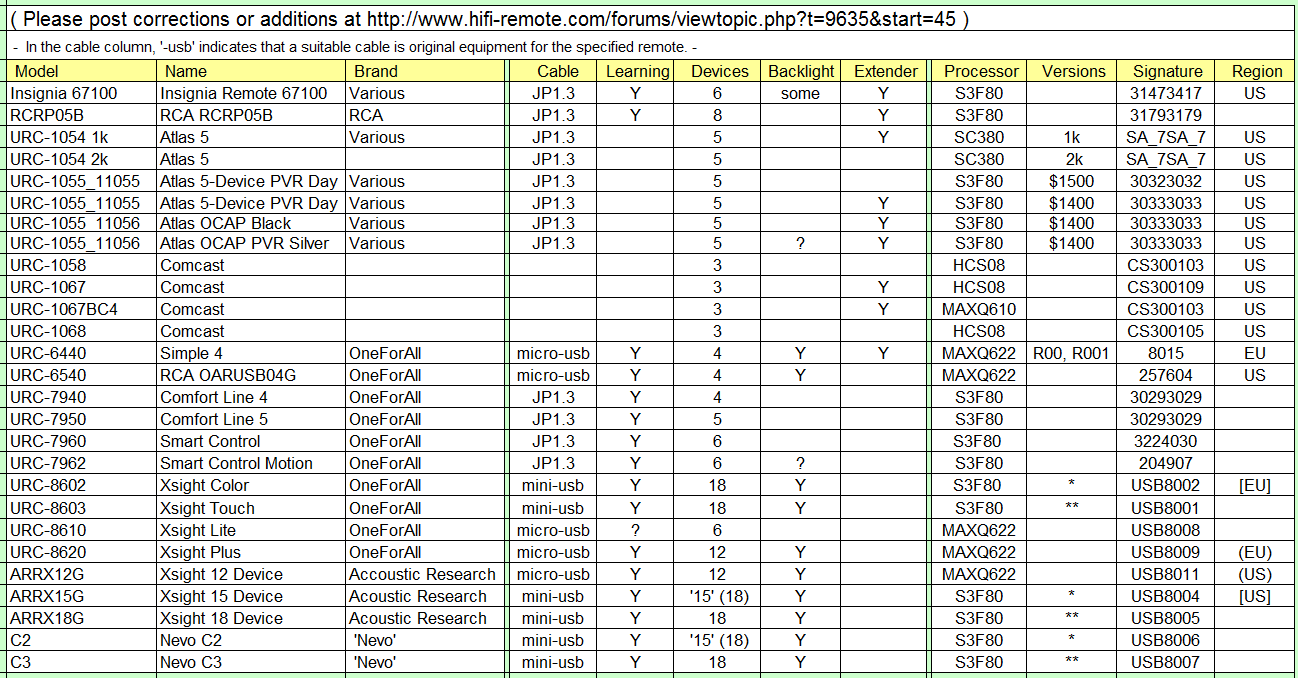Image resolution: width=1298 pixels, height=678 pixels.
Task: Select the Backlight column header
Action: (x=800, y=71)
